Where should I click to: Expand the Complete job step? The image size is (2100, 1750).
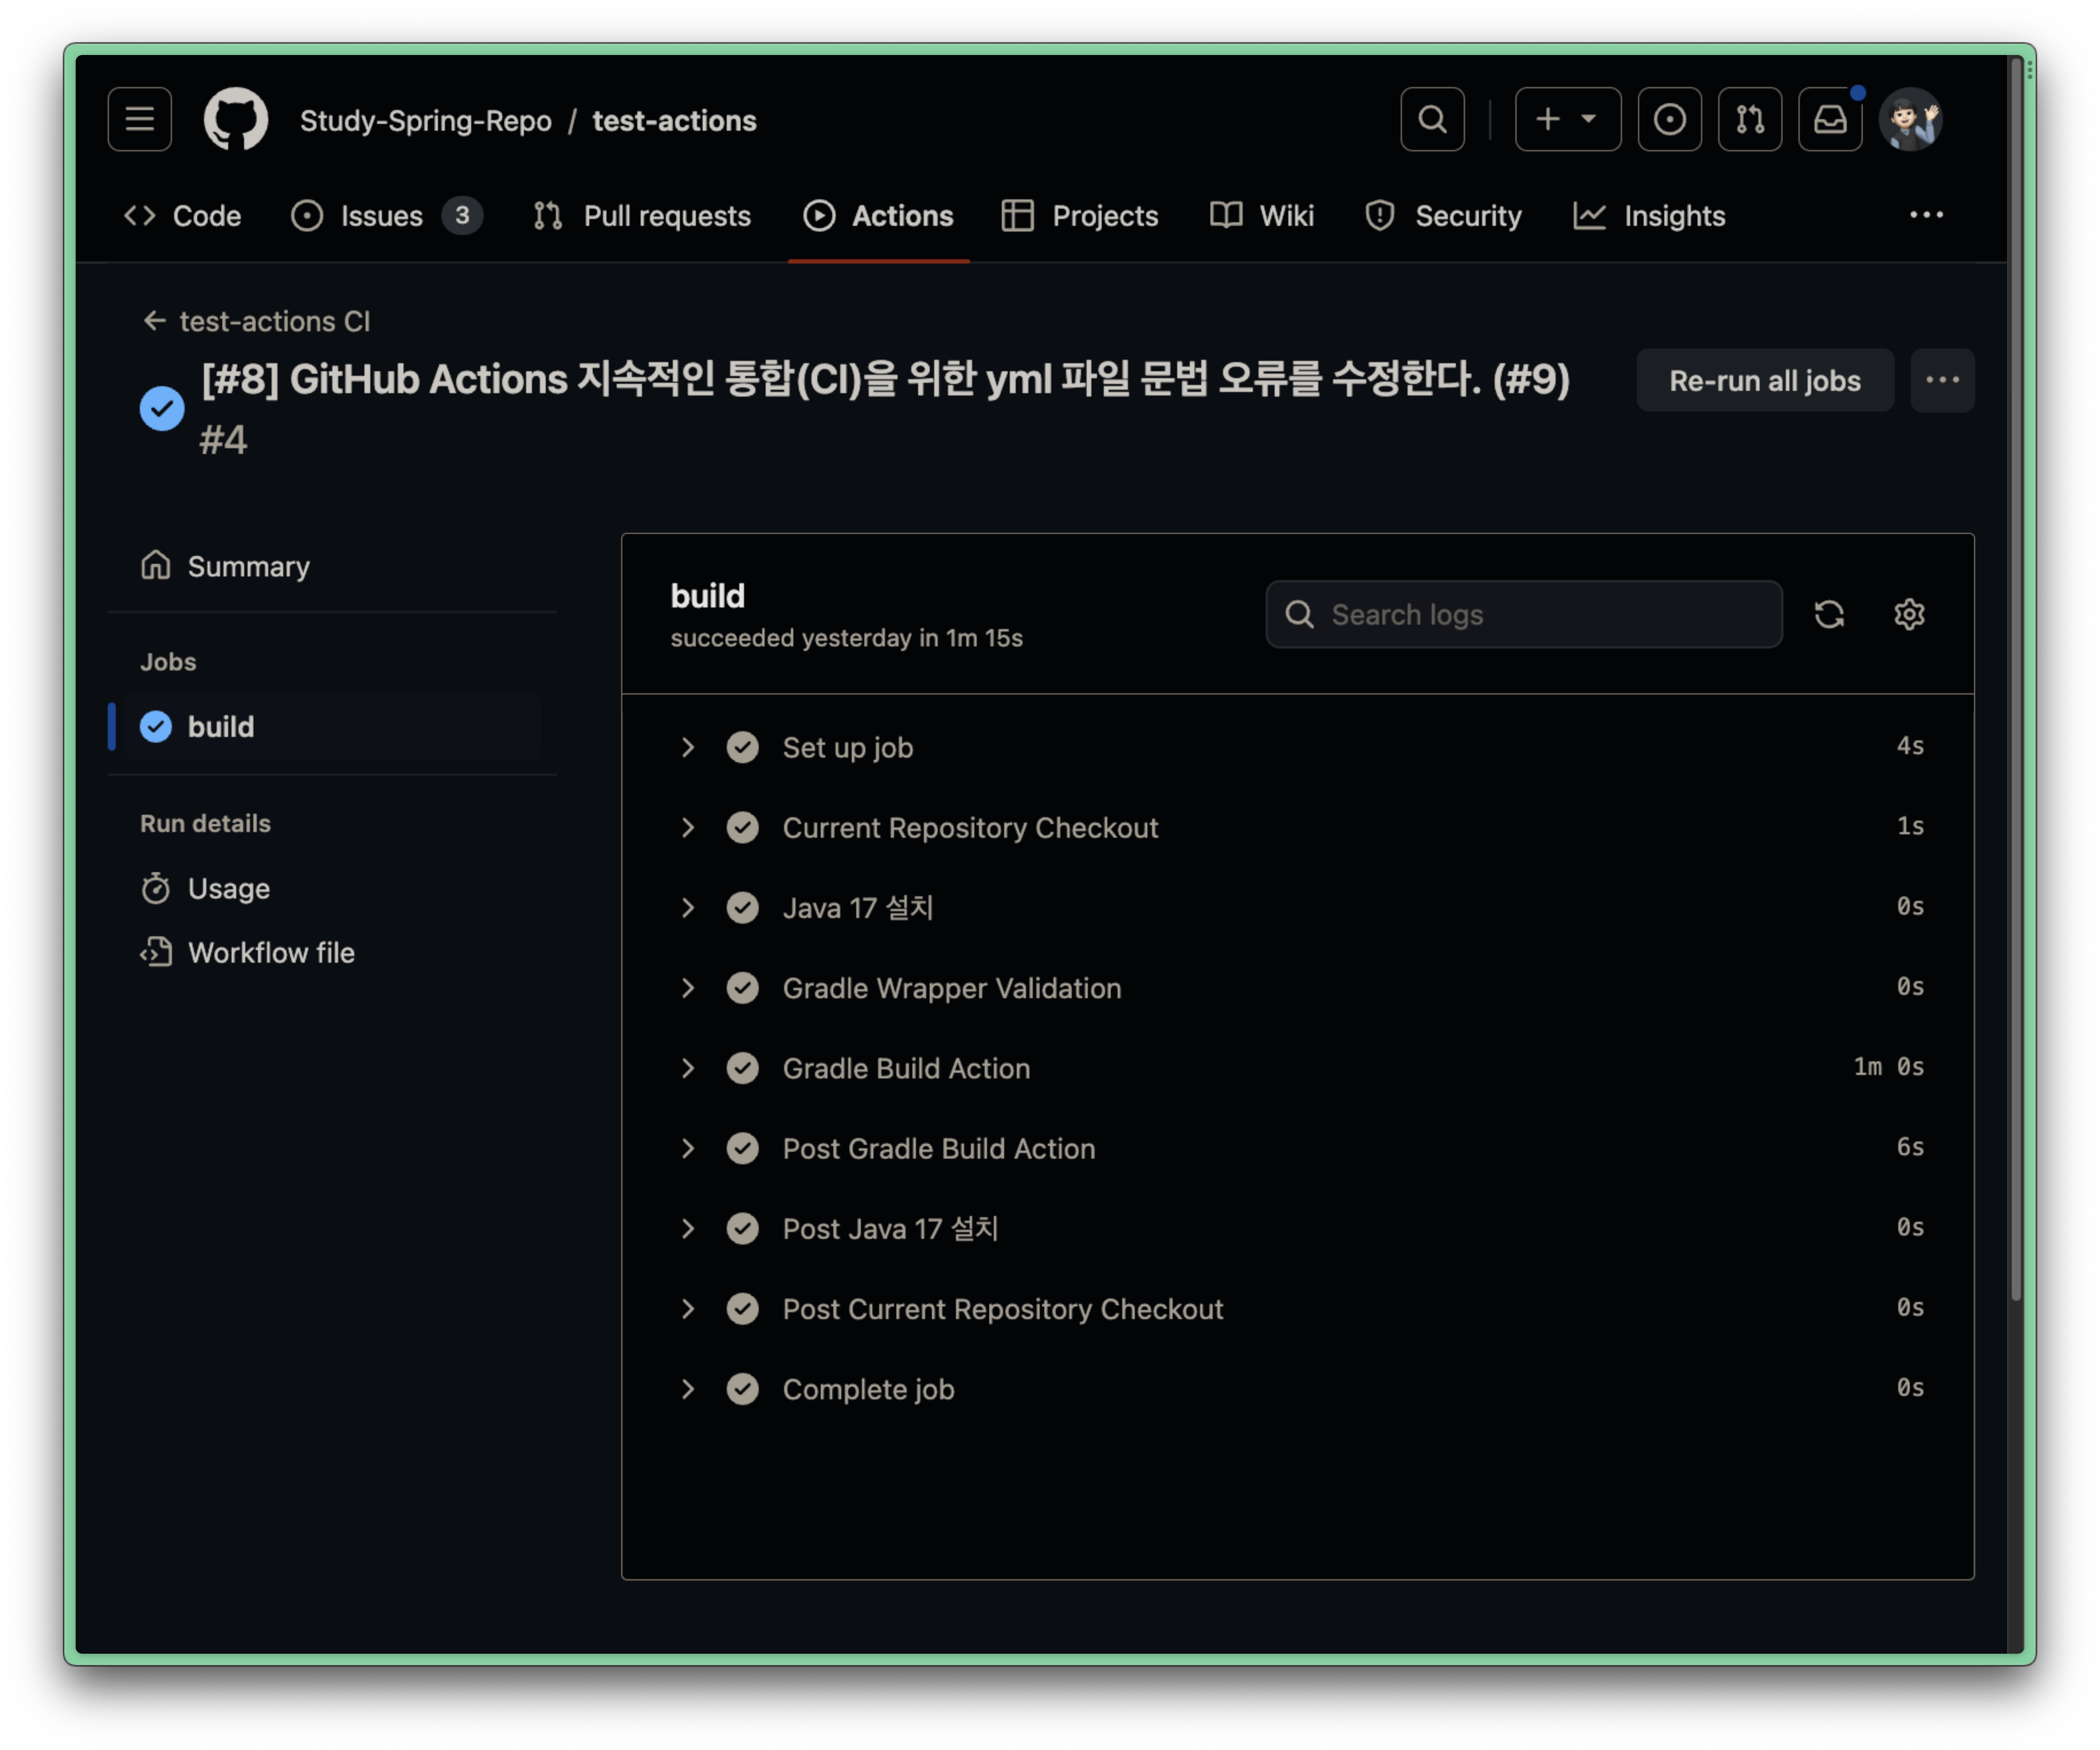688,1389
